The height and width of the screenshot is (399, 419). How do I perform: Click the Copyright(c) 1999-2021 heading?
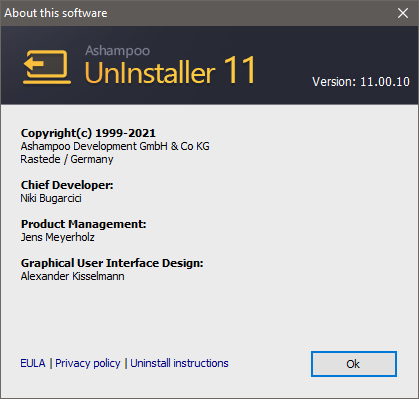[88, 133]
